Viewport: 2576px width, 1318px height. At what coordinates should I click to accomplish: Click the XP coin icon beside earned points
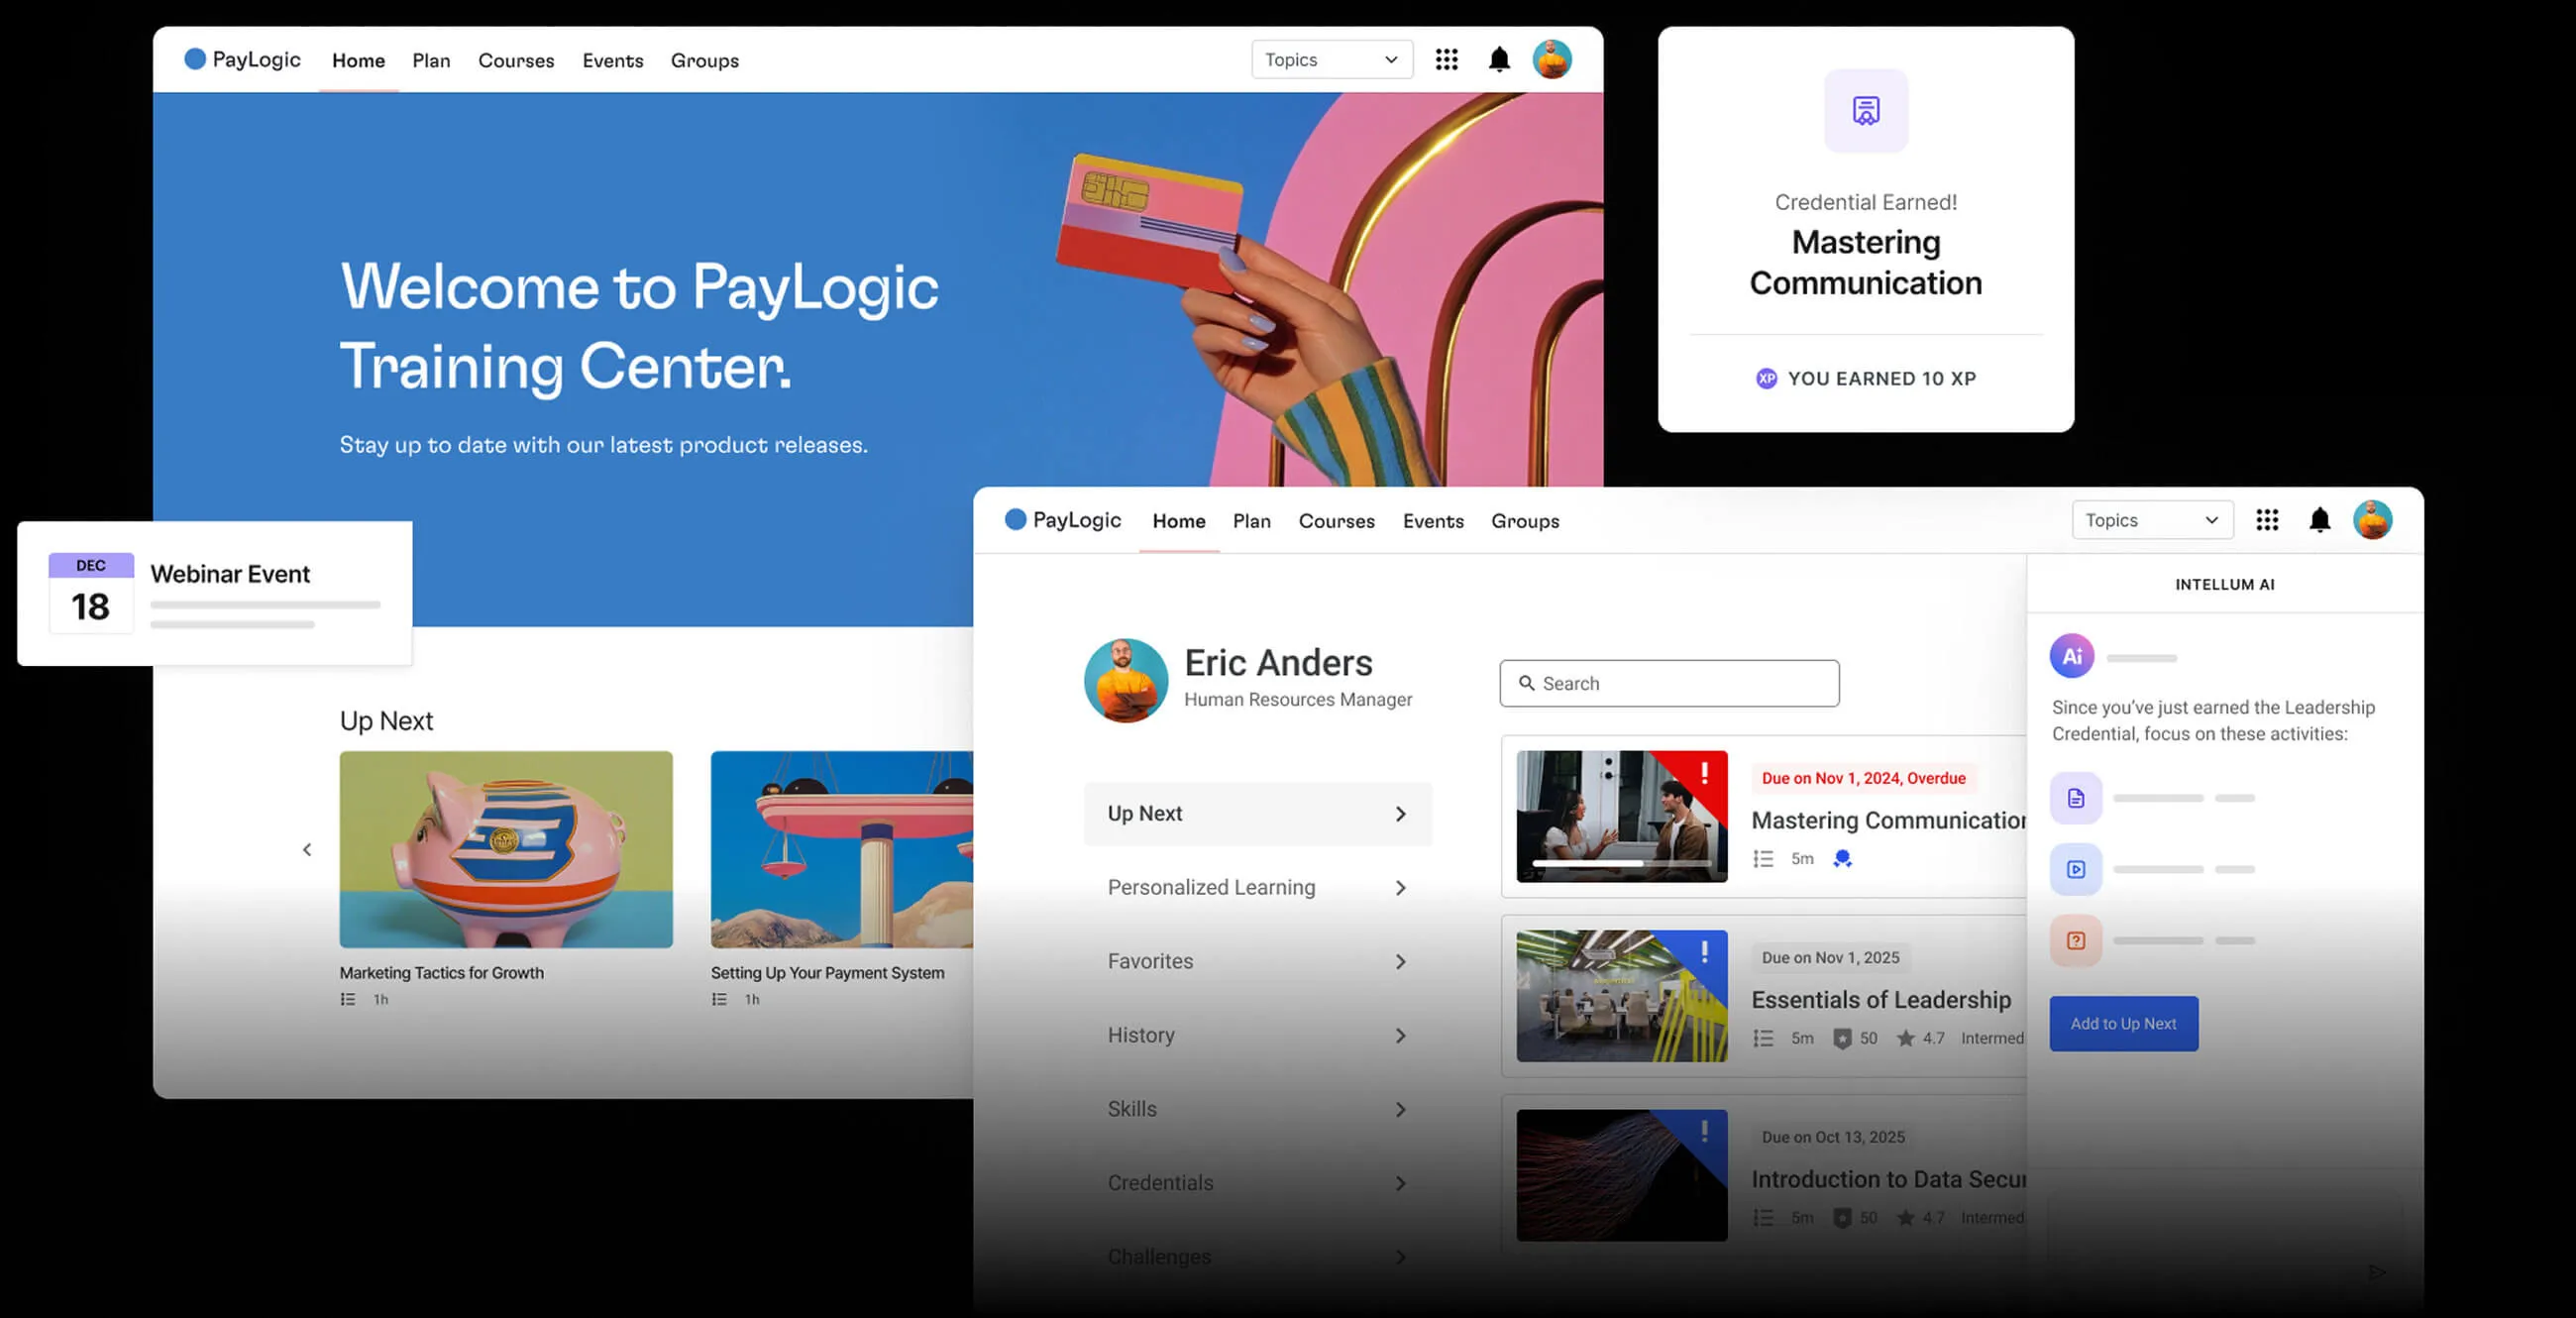click(1766, 378)
